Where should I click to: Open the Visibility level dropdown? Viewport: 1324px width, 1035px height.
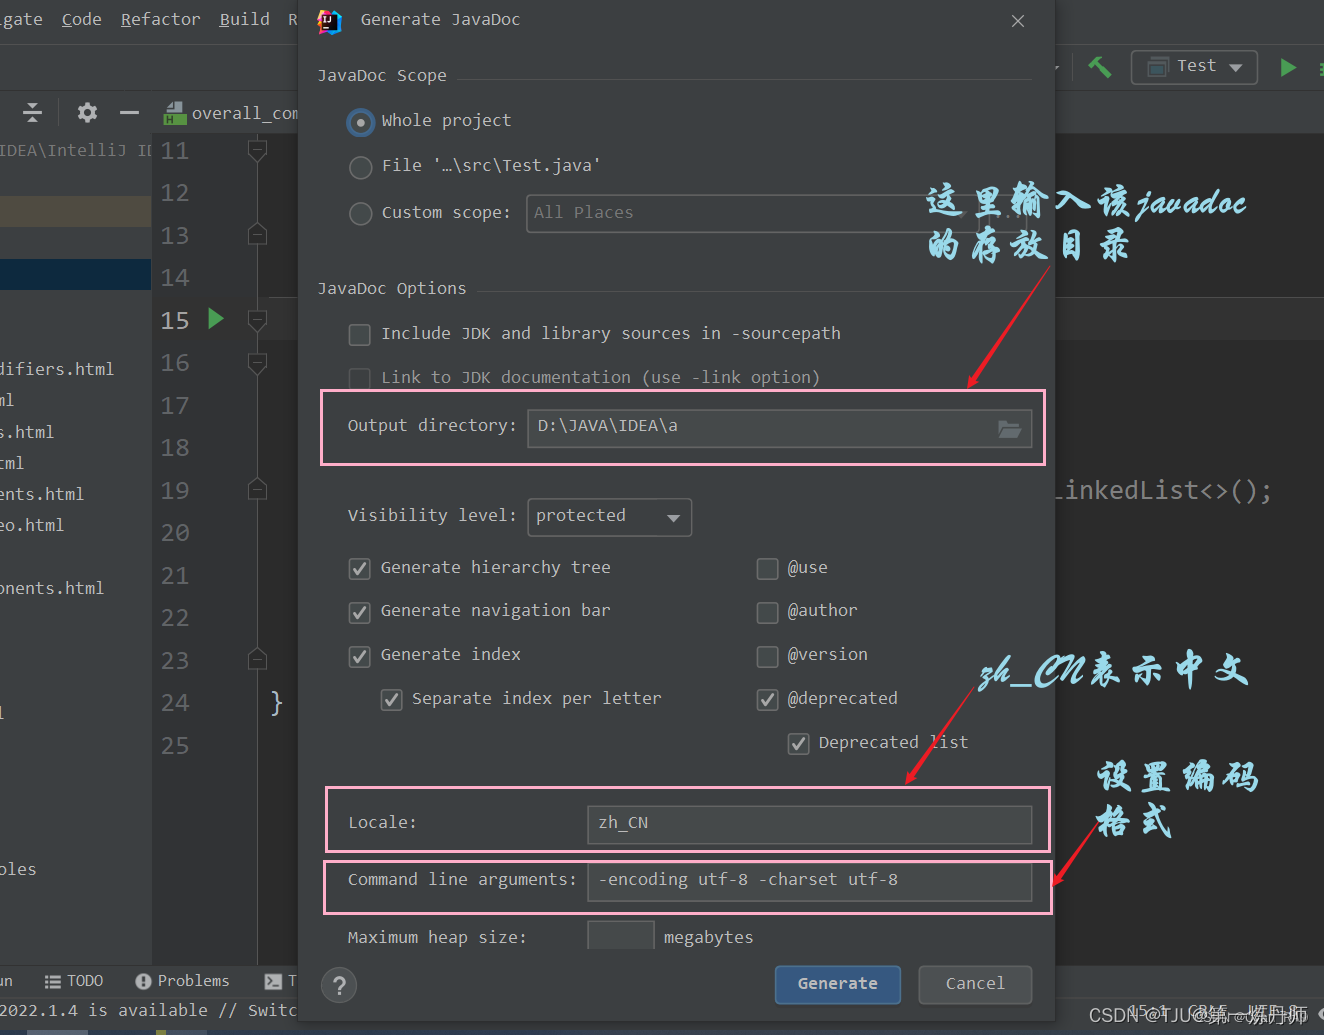609,517
